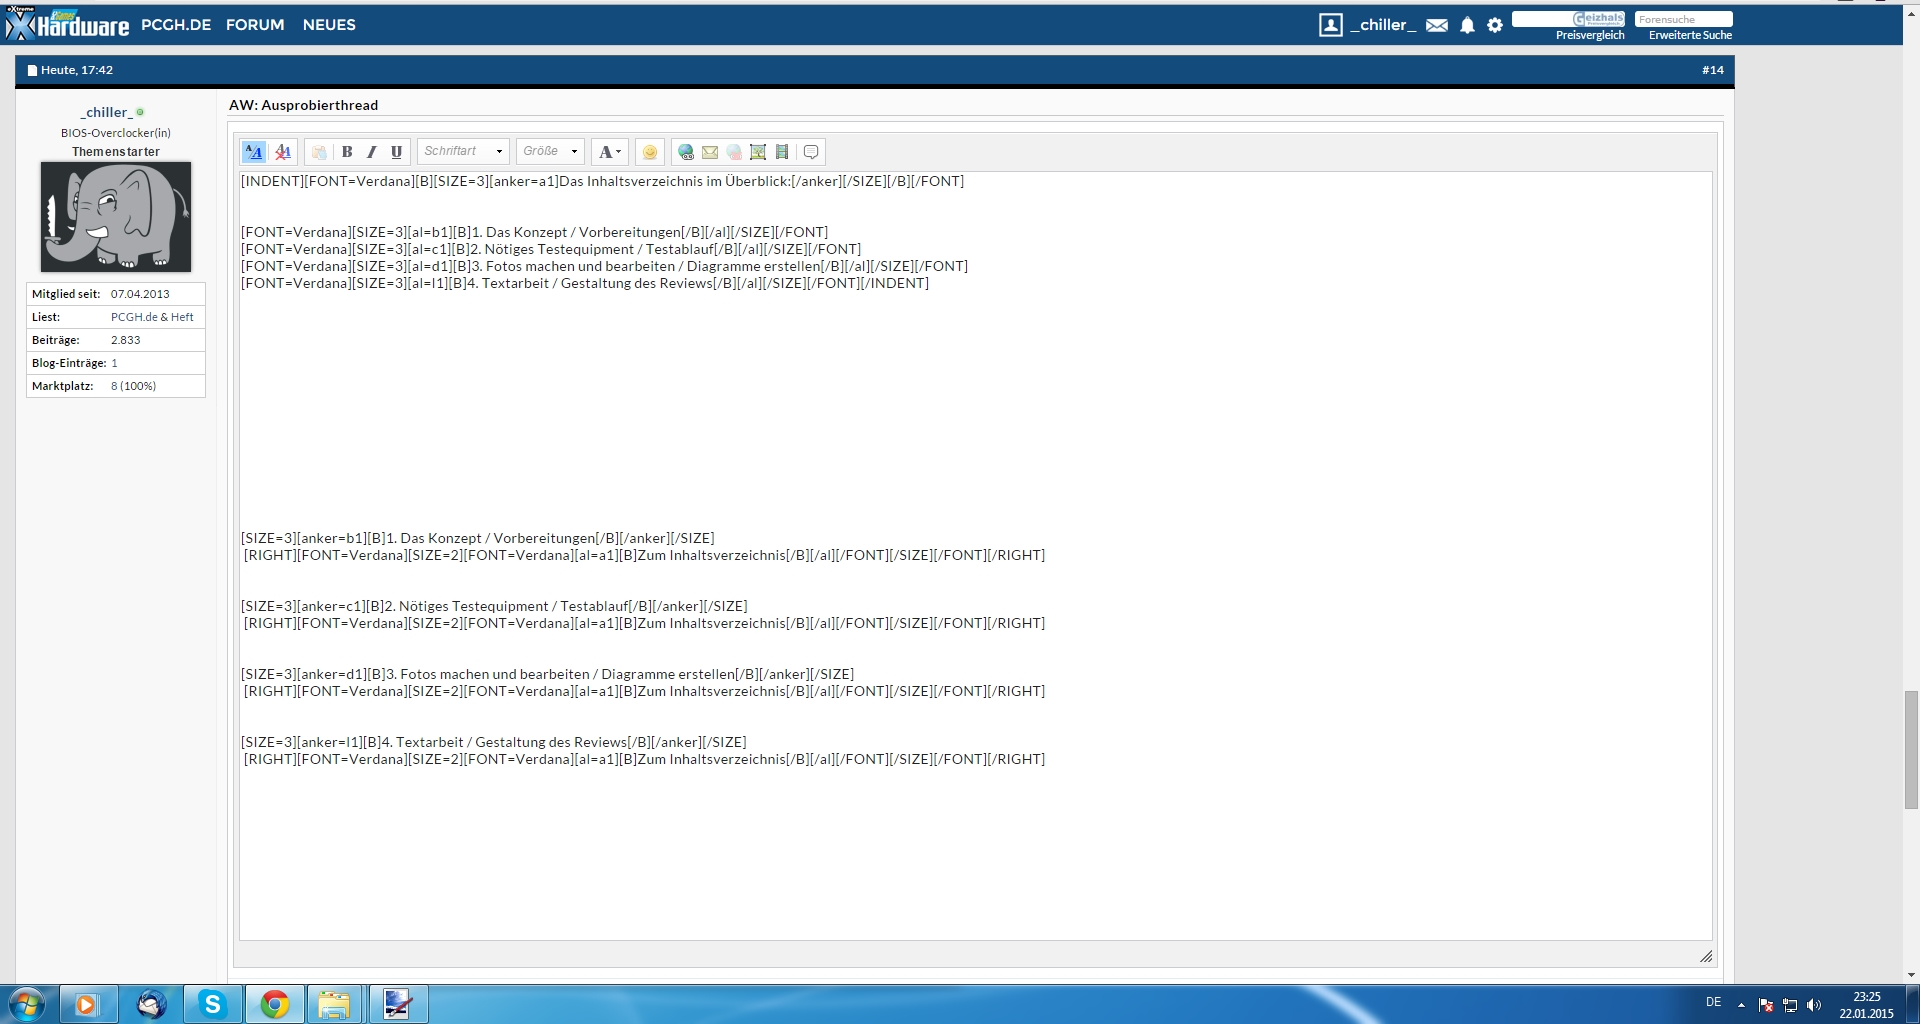Open private messages via the envelope icon
1920x1024 pixels.
click(1437, 25)
